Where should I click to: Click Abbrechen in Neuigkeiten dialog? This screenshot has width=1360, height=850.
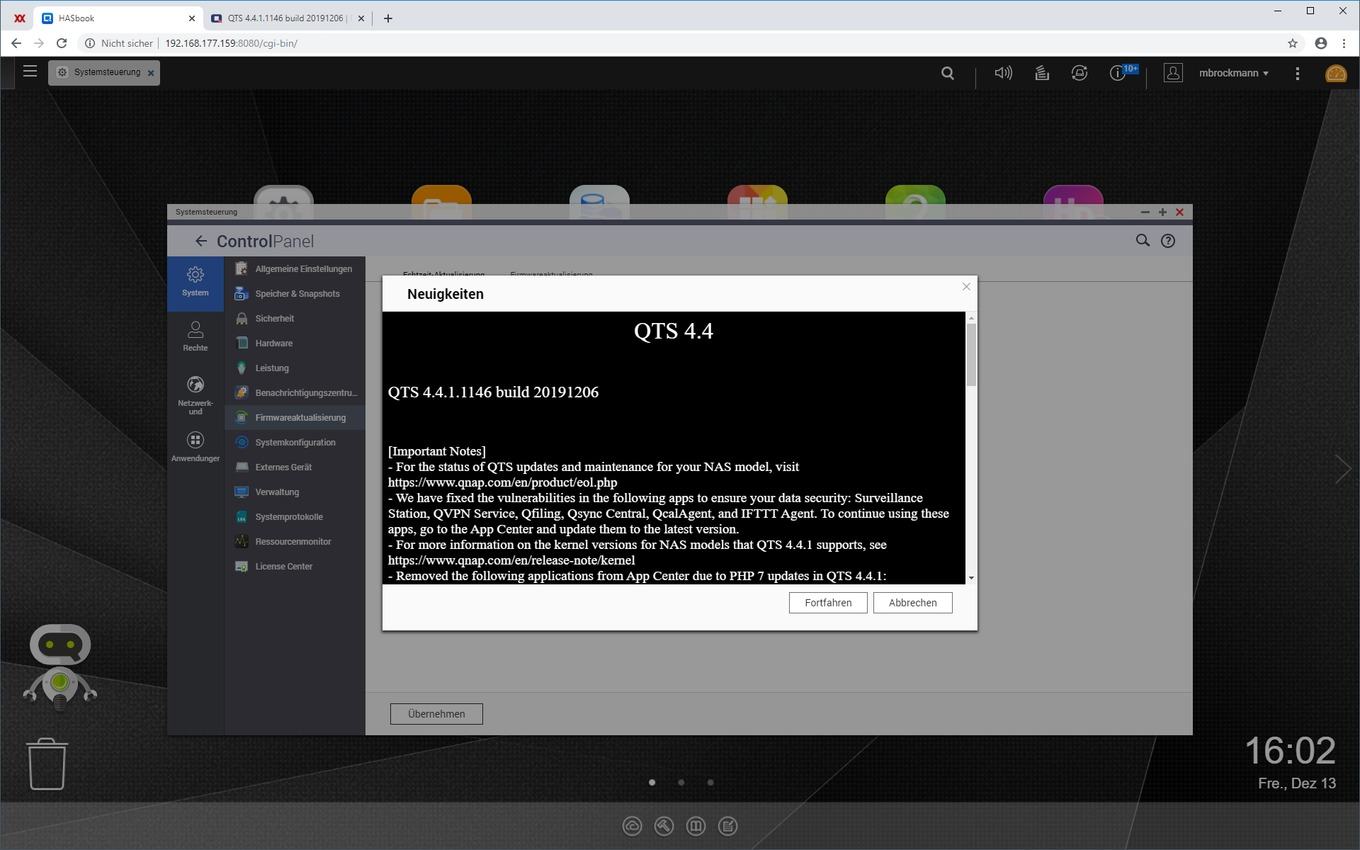click(912, 603)
